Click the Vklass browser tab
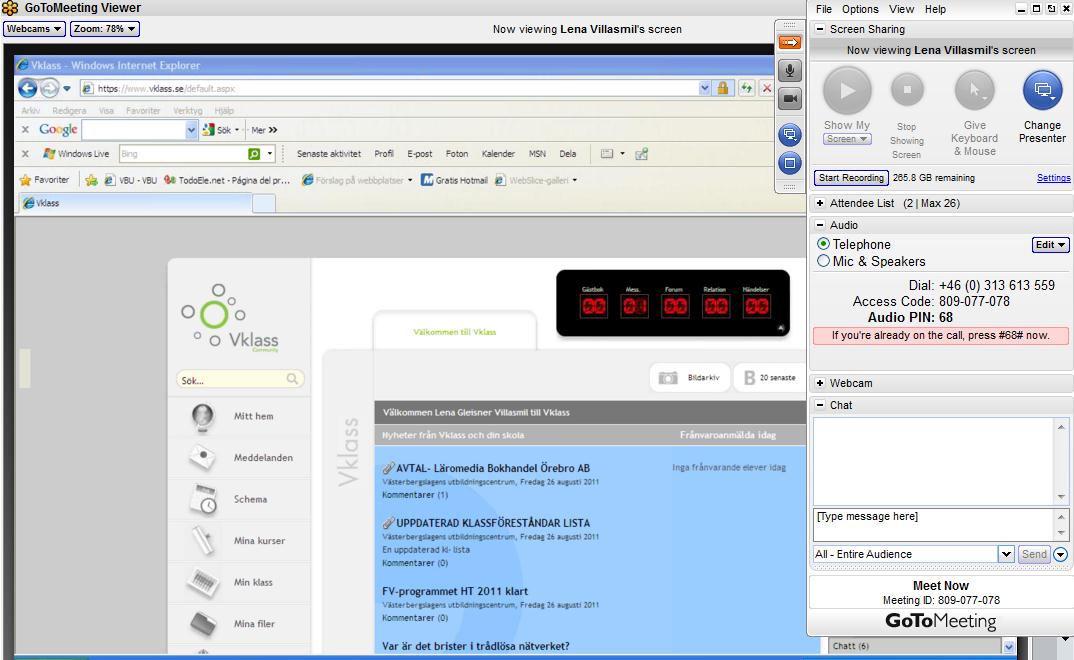 tap(135, 203)
